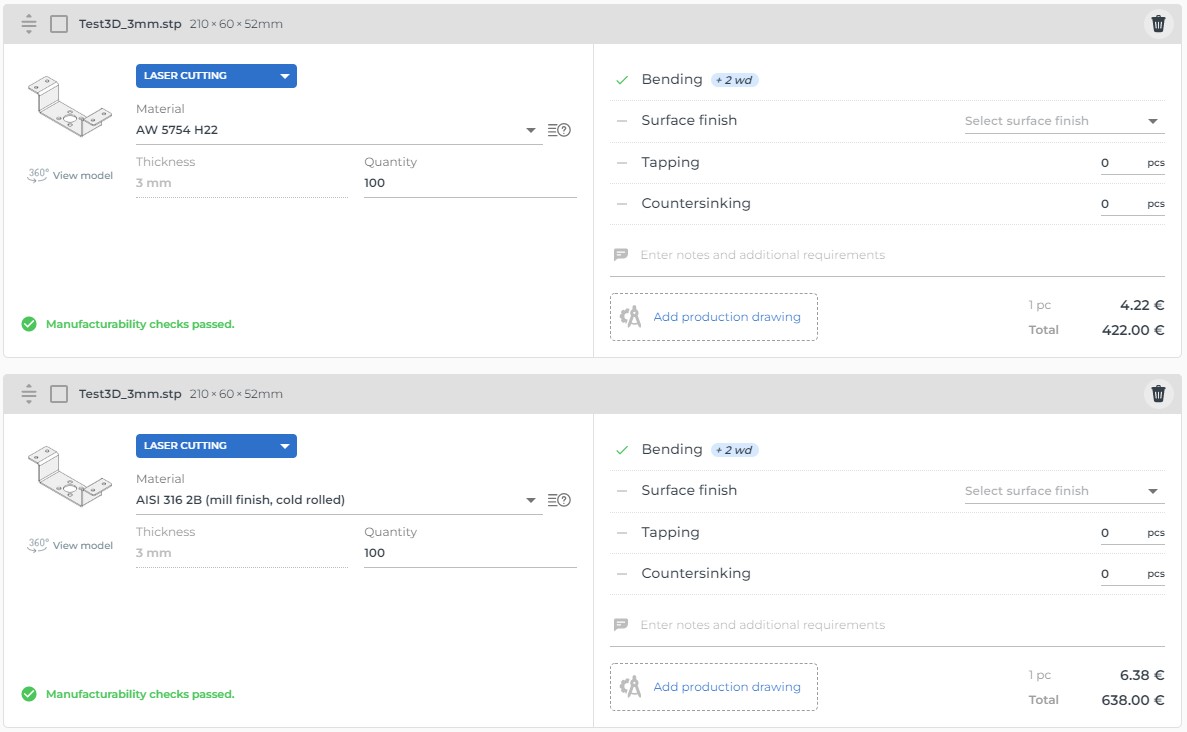Screen dimensions: 1187x732
Task: Toggle Tapping dash for the AW 5754 part
Action: 622,163
